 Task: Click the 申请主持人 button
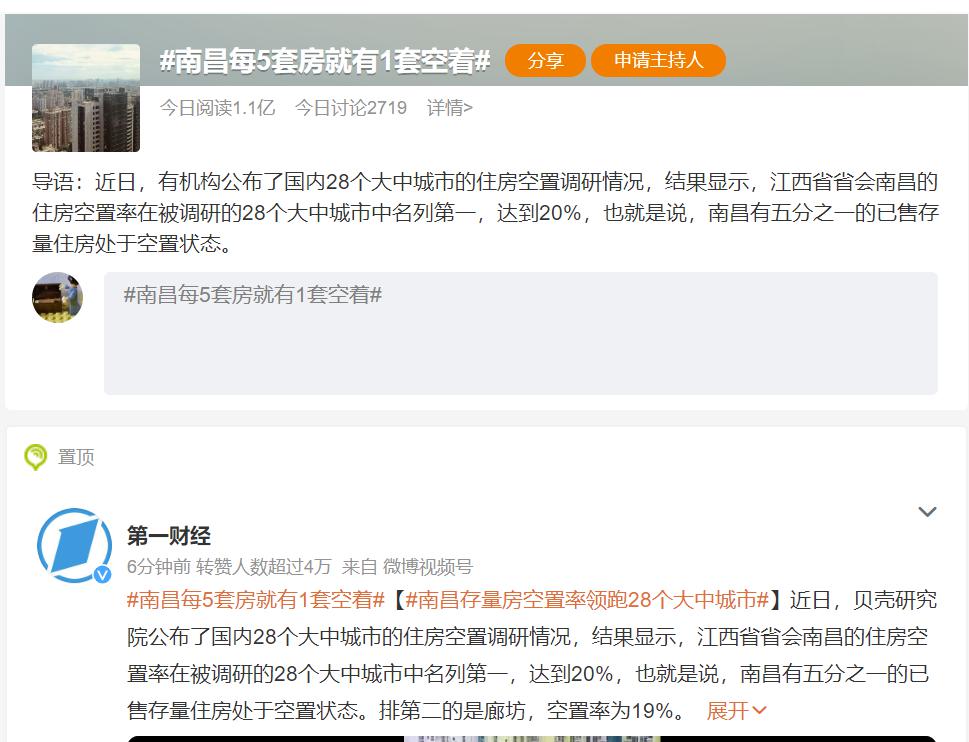pos(658,61)
